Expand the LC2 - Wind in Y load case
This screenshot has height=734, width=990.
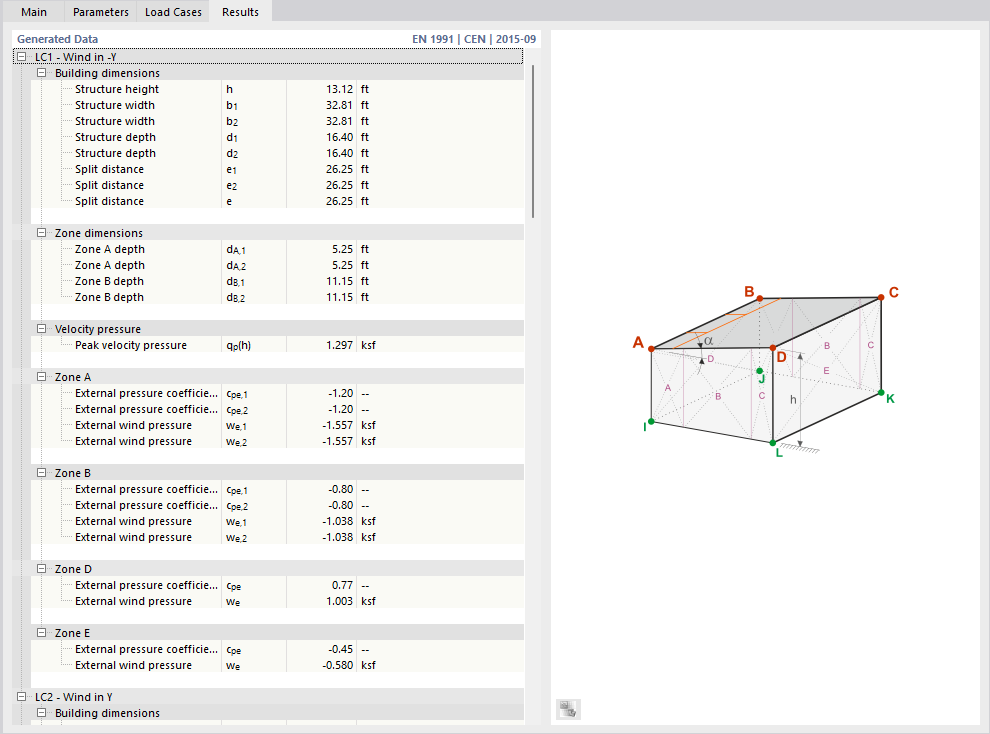[20, 697]
